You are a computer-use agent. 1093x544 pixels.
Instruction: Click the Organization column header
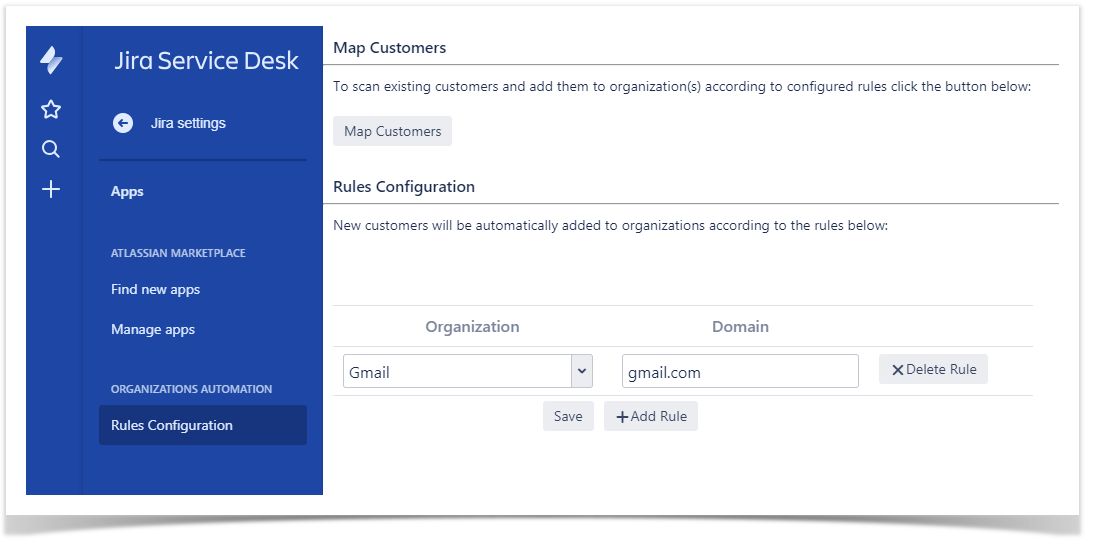[x=472, y=326]
